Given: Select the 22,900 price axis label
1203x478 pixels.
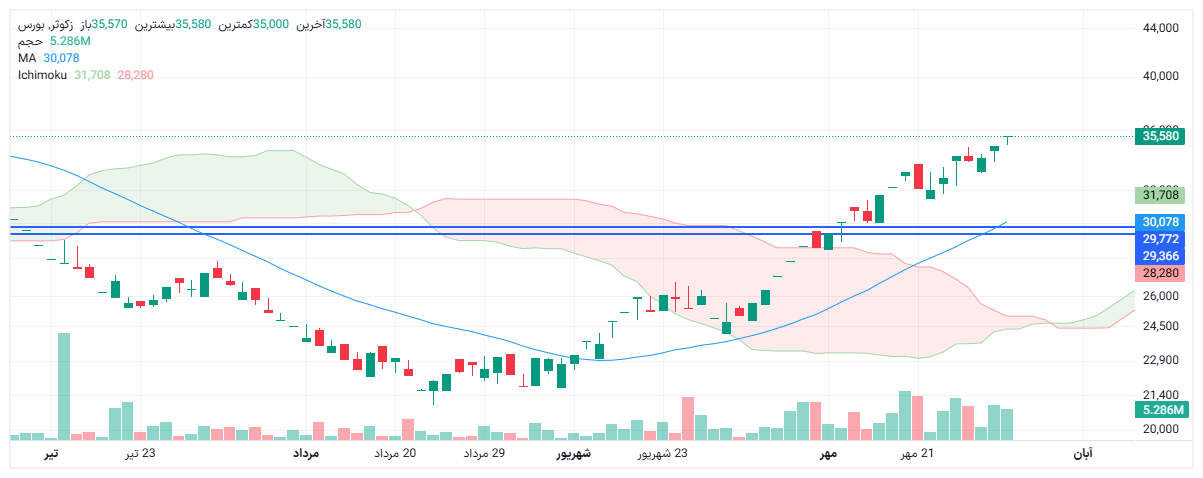Looking at the screenshot, I should 1161,360.
